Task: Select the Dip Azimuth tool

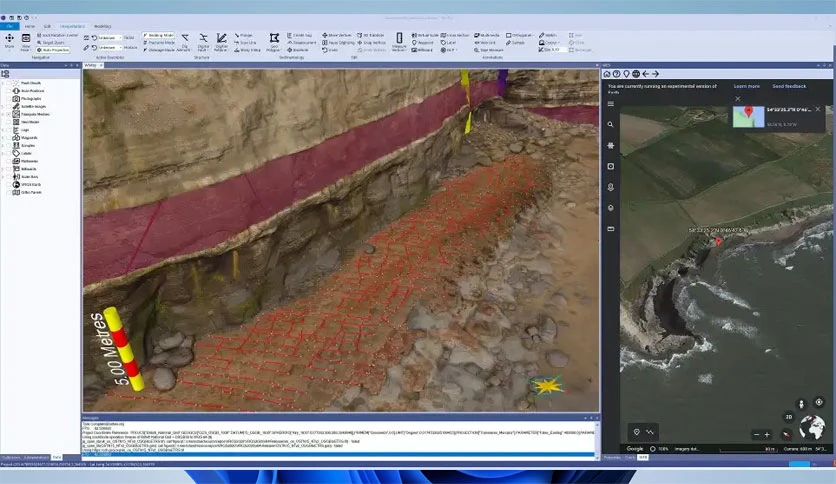Action: 185,42
